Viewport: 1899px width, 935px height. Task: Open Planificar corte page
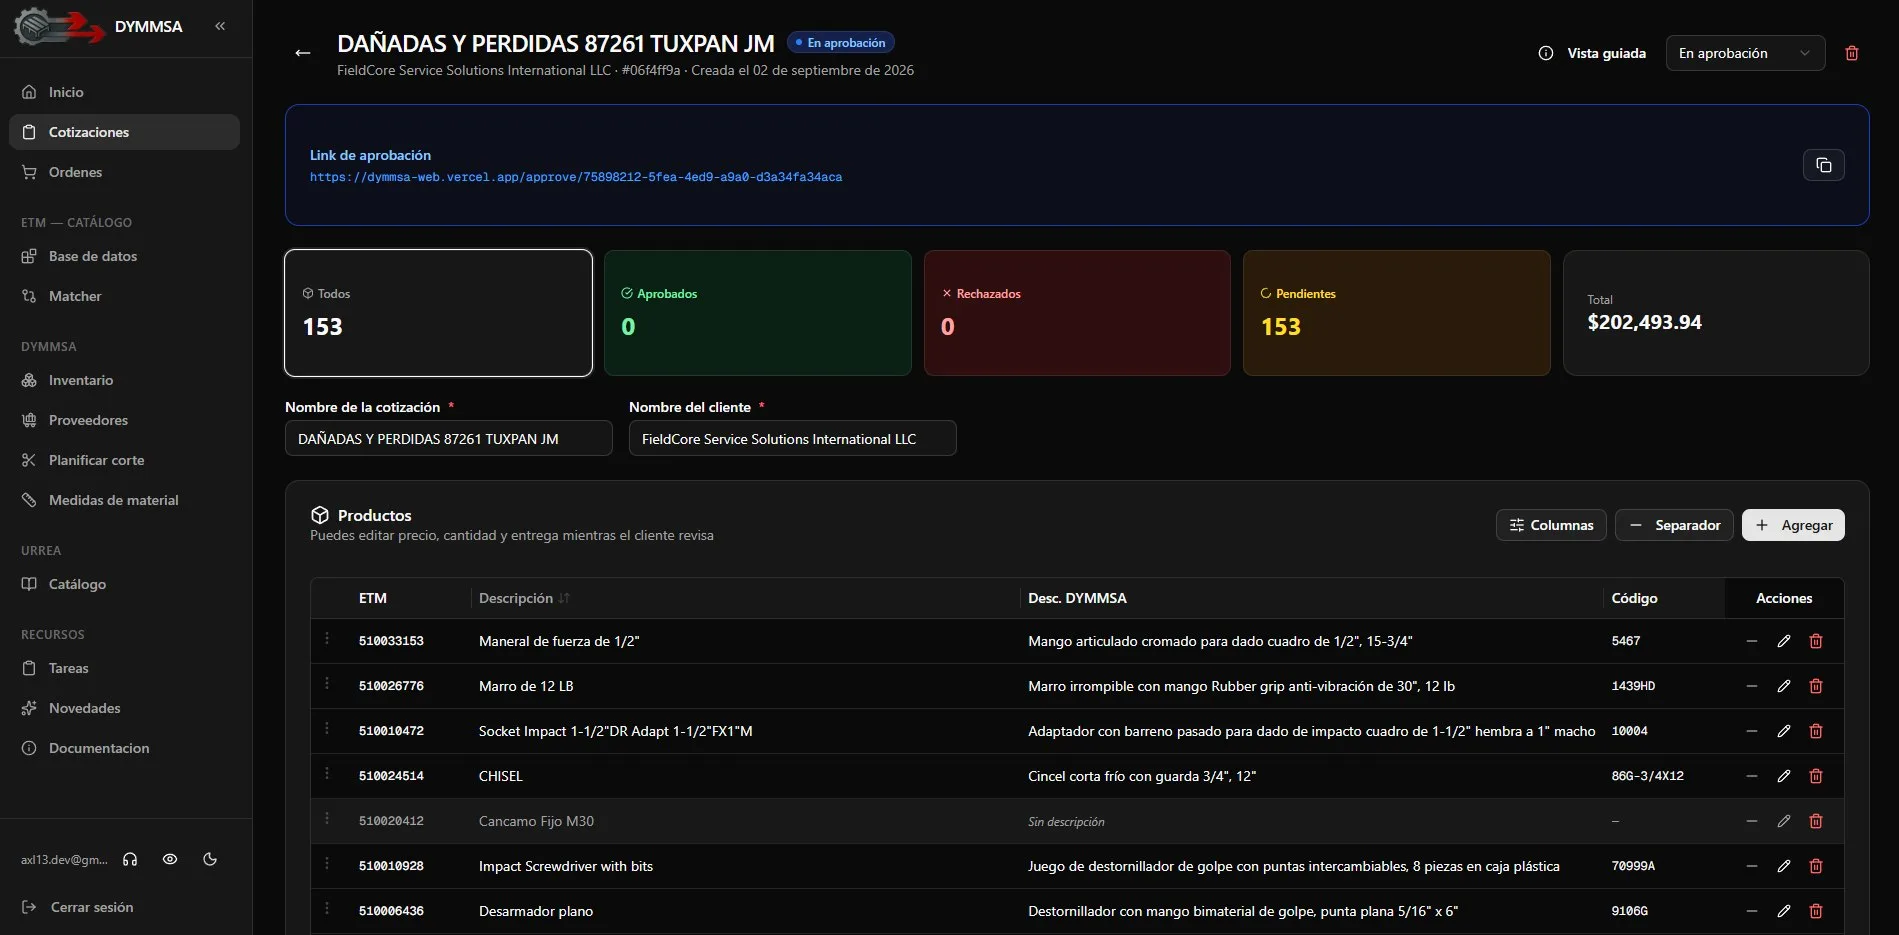(124, 460)
